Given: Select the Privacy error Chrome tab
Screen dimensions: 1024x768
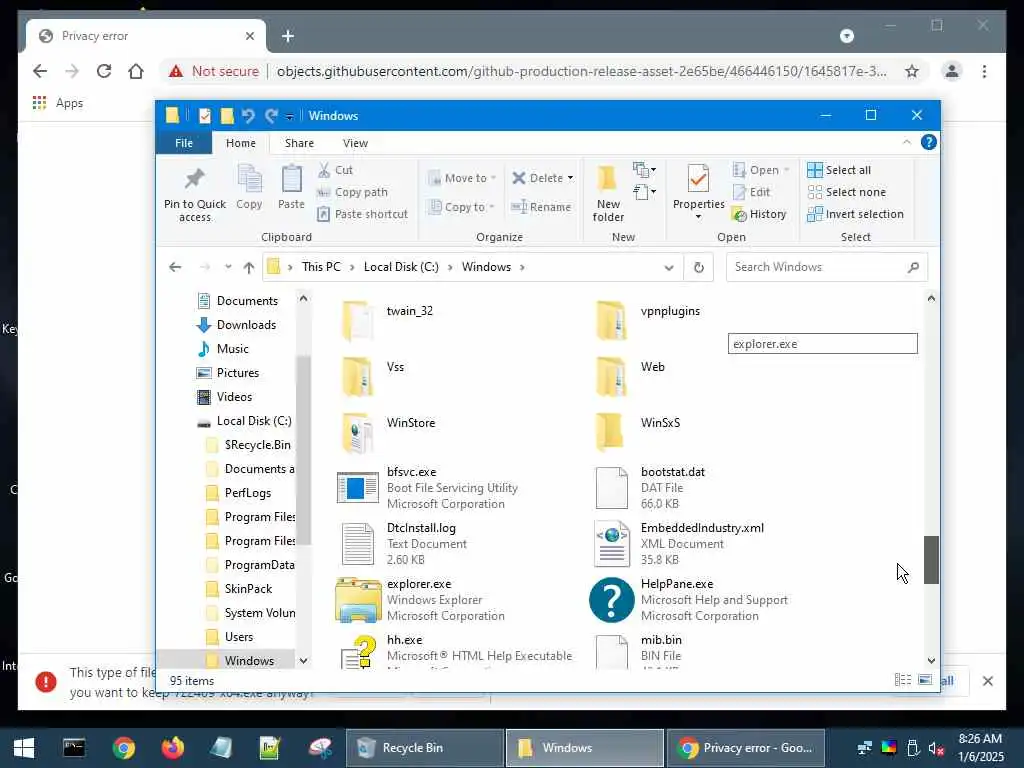Looking at the screenshot, I should tap(146, 36).
